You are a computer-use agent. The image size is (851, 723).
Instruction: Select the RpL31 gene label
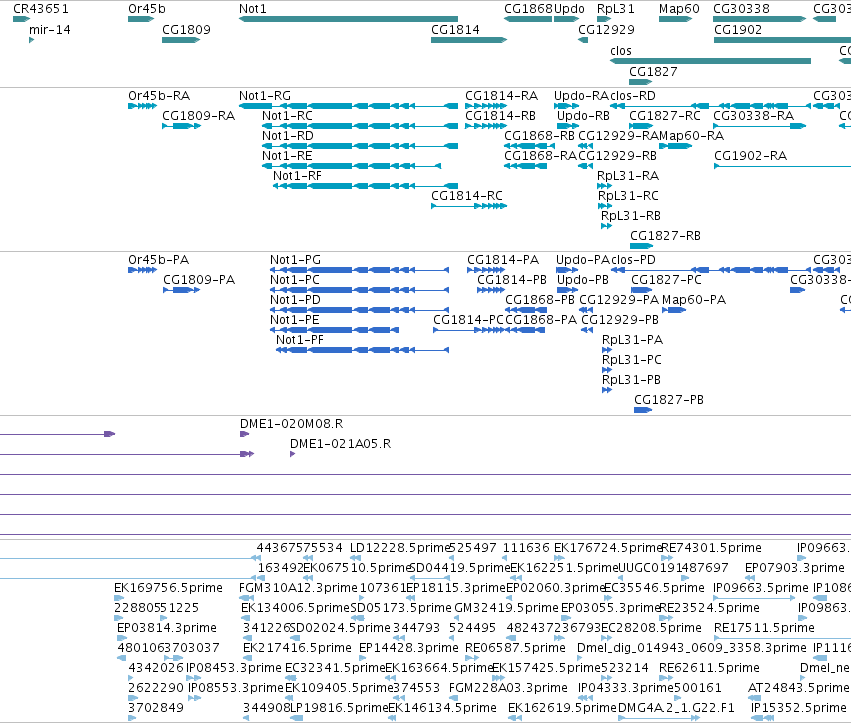click(615, 9)
